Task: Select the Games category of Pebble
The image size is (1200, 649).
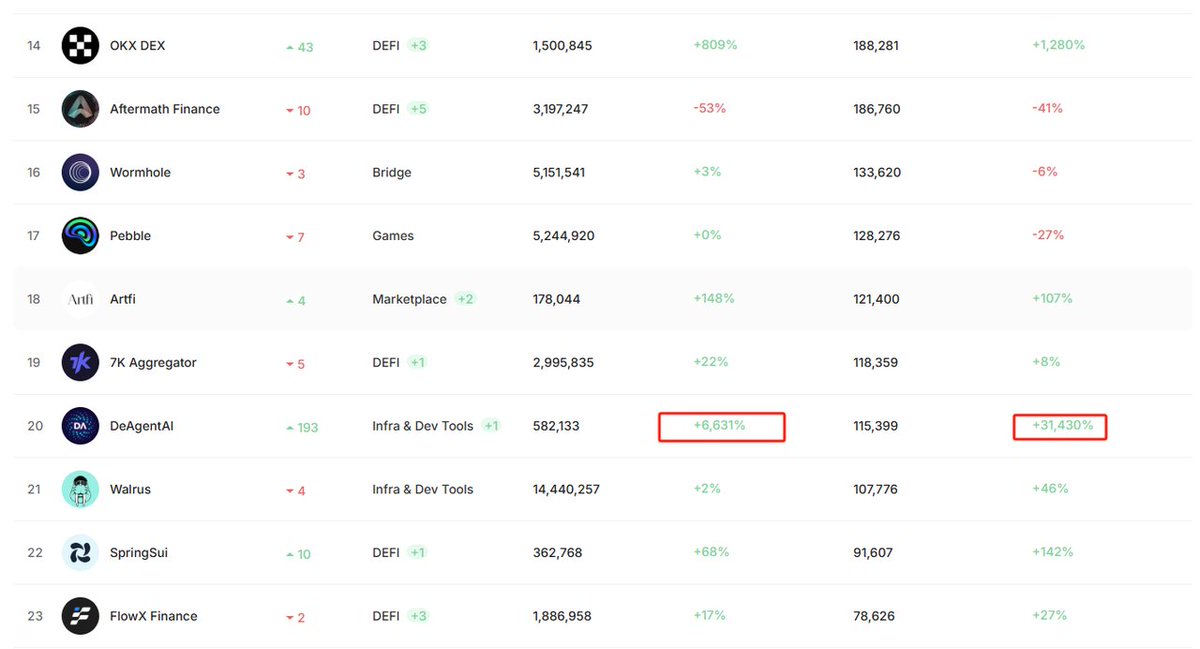Action: point(393,236)
